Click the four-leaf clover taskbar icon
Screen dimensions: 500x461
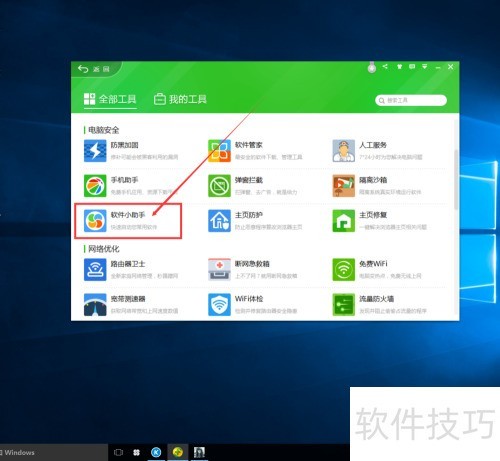(136, 452)
